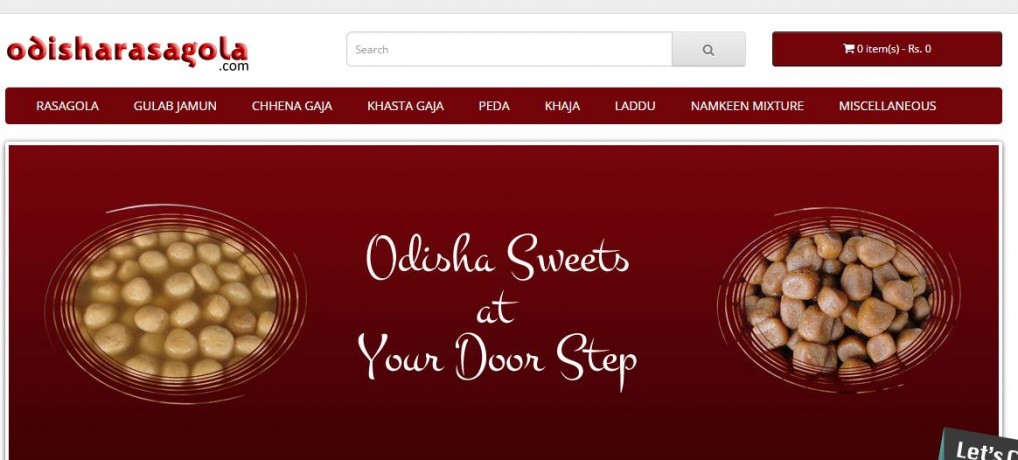Open the LADDU category
The width and height of the screenshot is (1018, 460).
(635, 106)
